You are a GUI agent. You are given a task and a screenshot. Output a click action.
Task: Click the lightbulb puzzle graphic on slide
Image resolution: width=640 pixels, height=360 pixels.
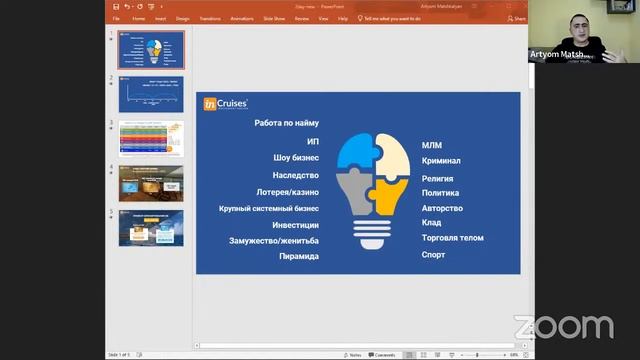pos(373,191)
